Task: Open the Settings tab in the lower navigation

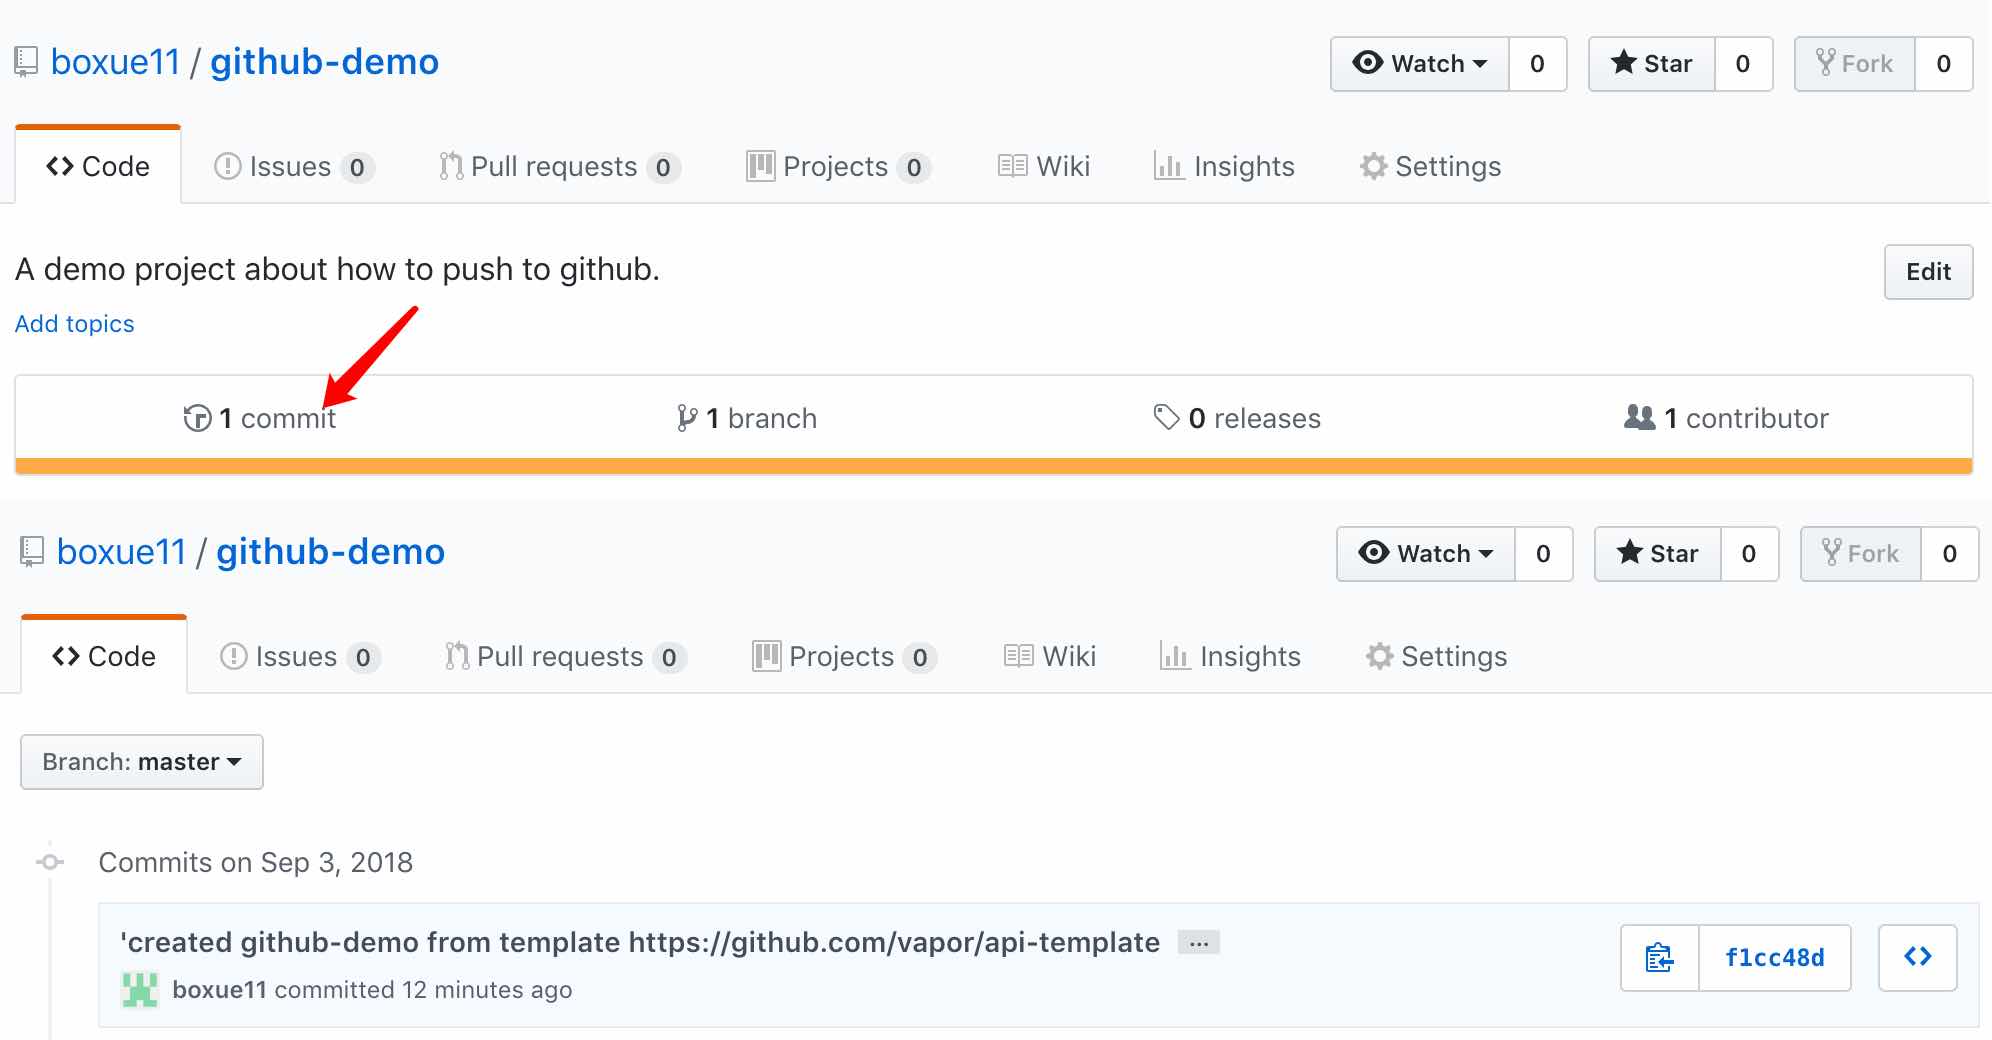Action: pyautogui.click(x=1436, y=656)
